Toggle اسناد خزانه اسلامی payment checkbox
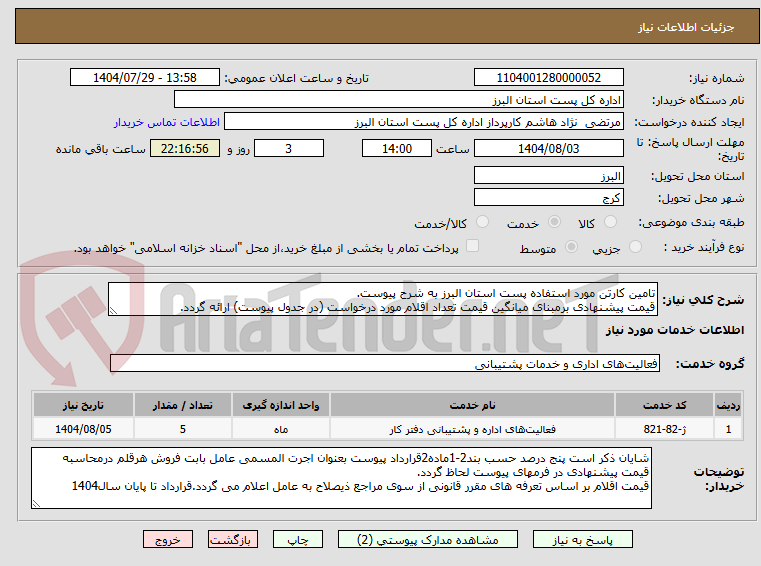 click(x=472, y=246)
